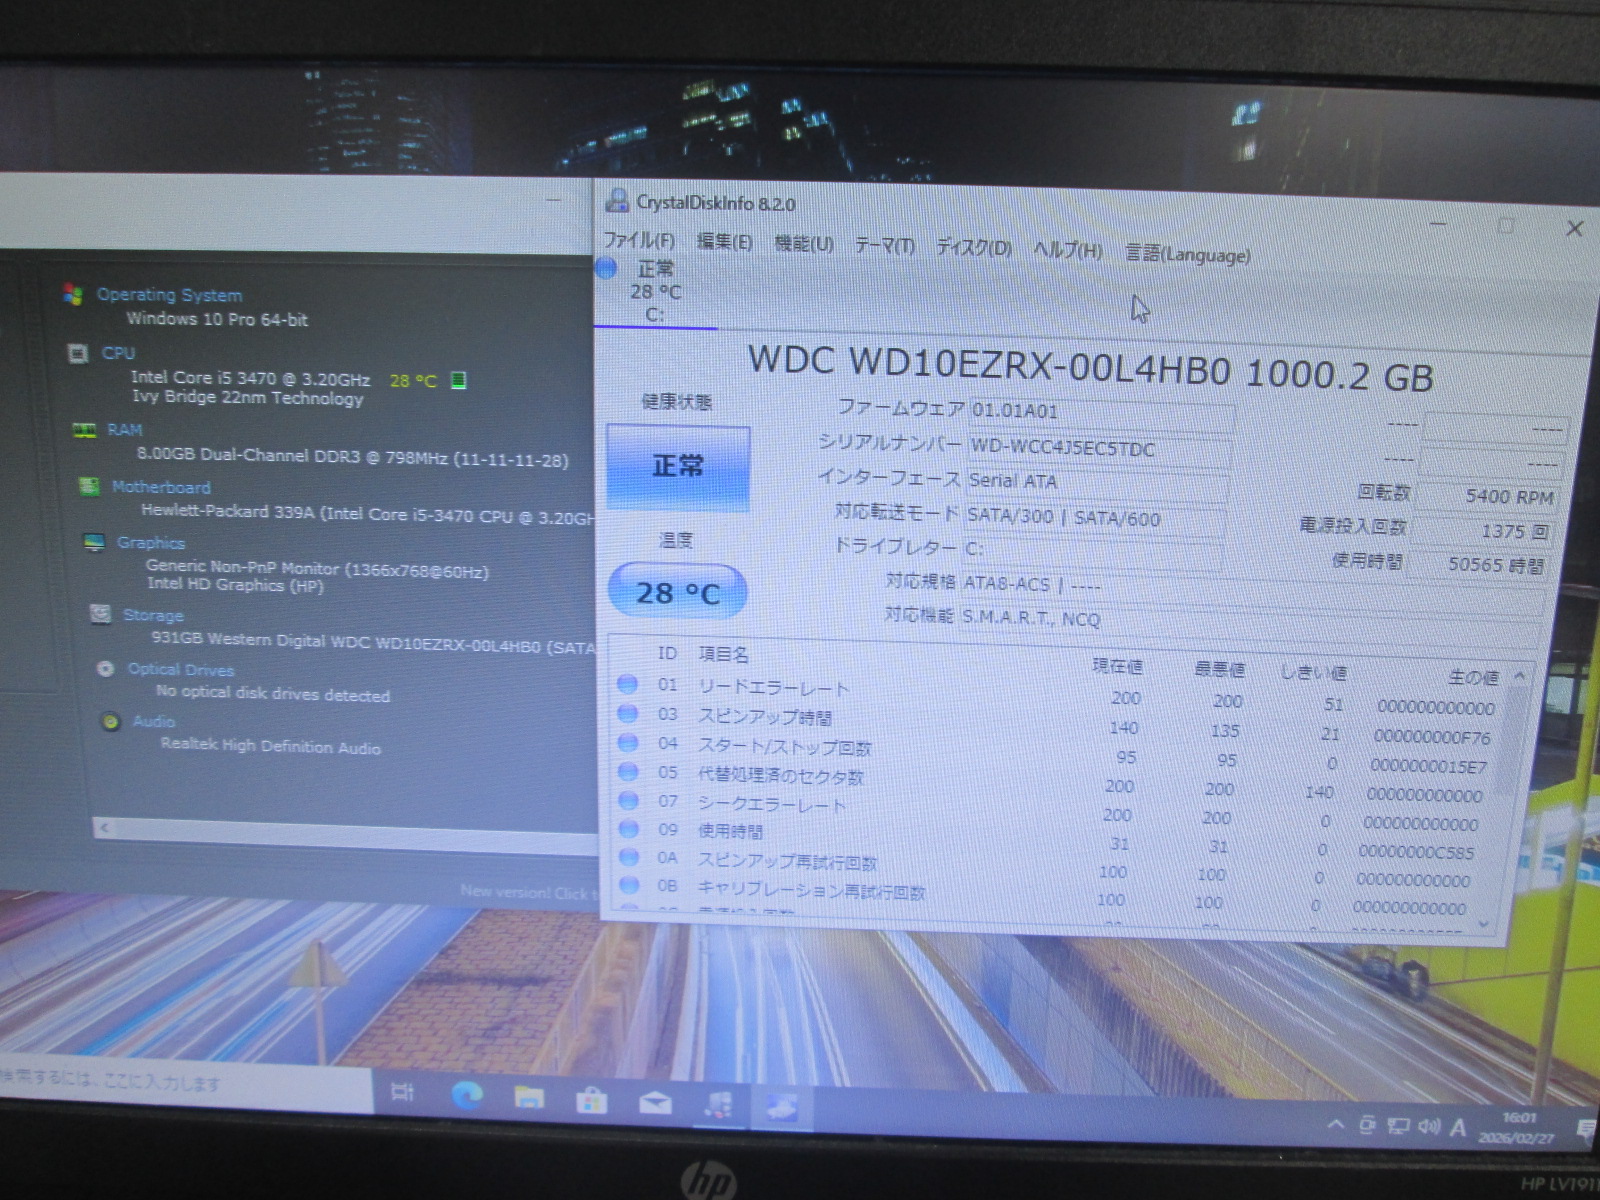Image resolution: width=1600 pixels, height=1200 pixels.
Task: Click the 正常 health status button
Action: coord(677,467)
